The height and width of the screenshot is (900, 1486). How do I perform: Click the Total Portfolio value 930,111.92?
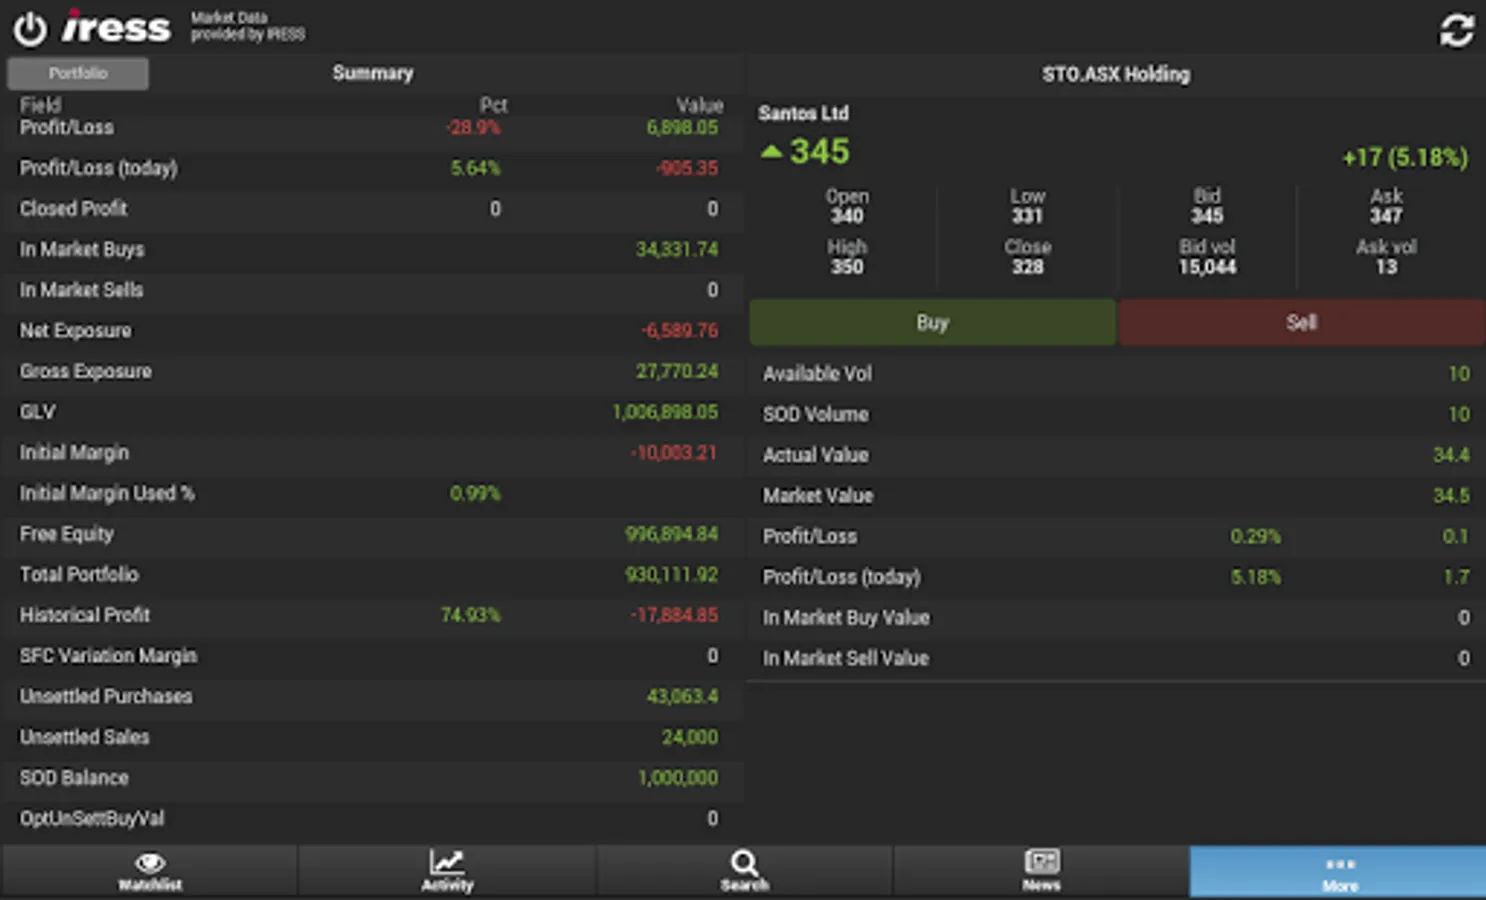(672, 574)
